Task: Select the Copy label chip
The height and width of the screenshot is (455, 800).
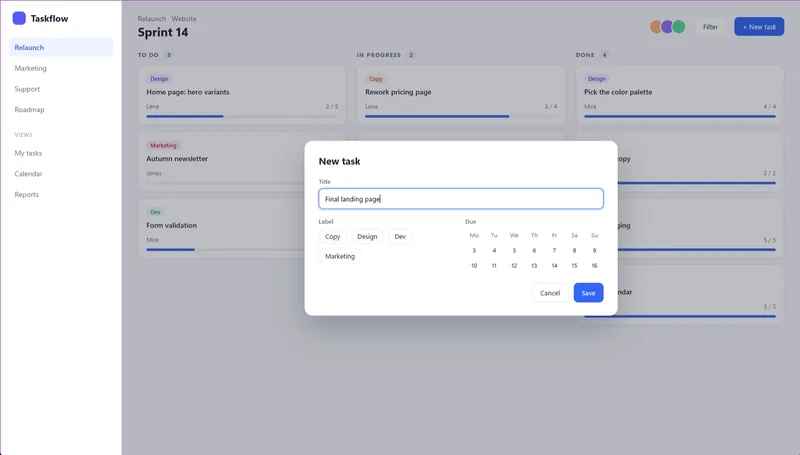Action: pos(333,237)
